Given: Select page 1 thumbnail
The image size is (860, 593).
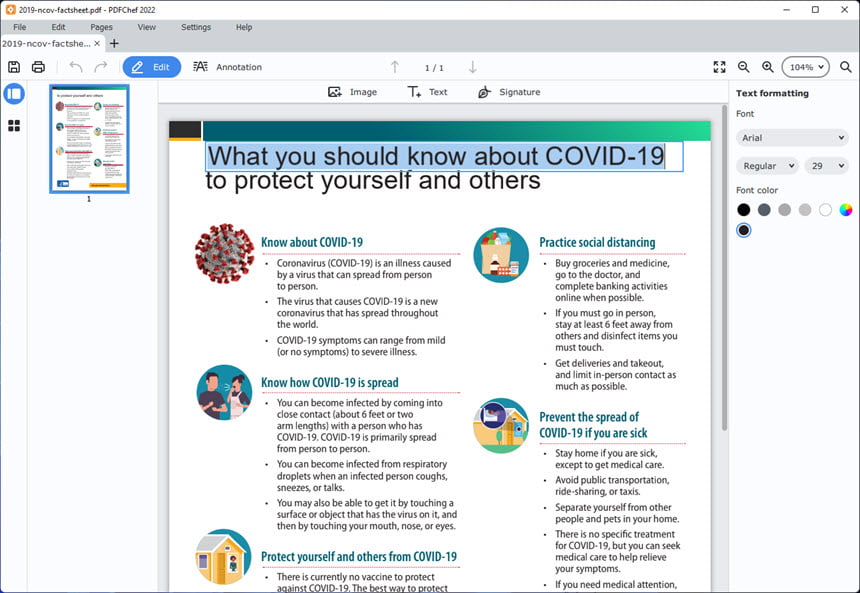Looking at the screenshot, I should click(x=89, y=139).
